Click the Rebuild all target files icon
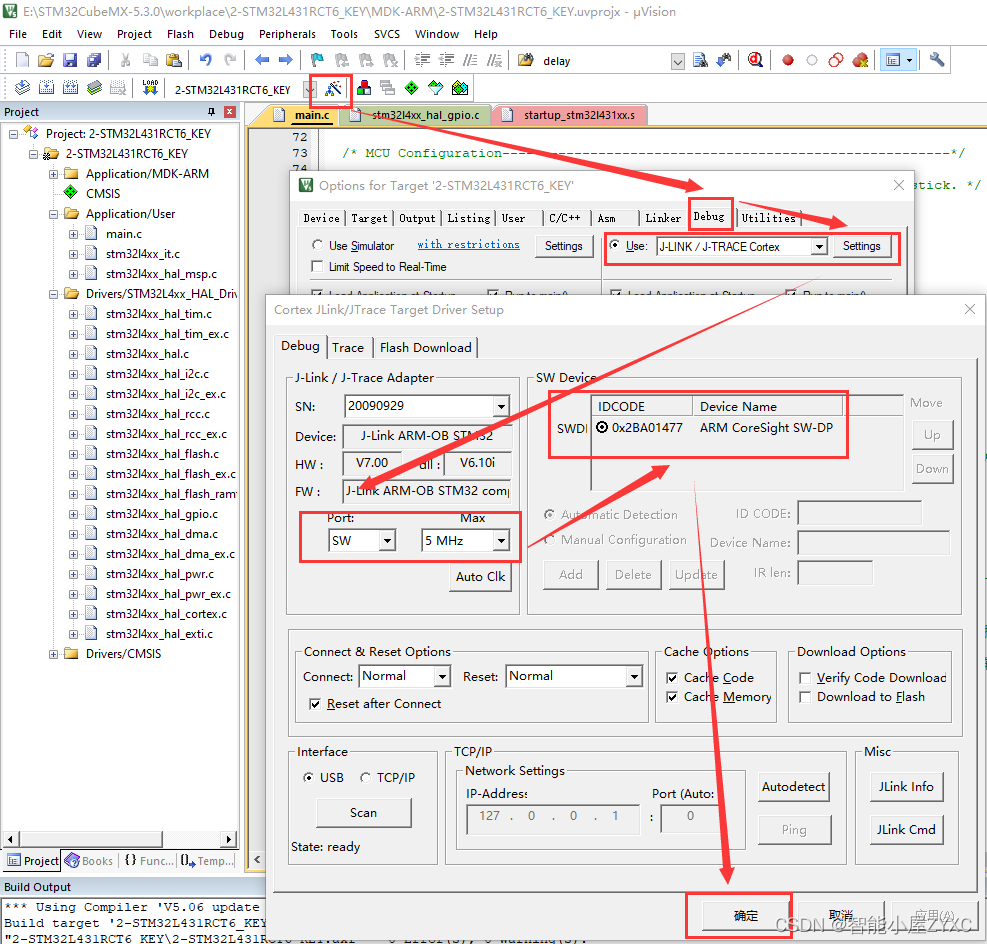This screenshot has width=987, height=944. (x=70, y=88)
